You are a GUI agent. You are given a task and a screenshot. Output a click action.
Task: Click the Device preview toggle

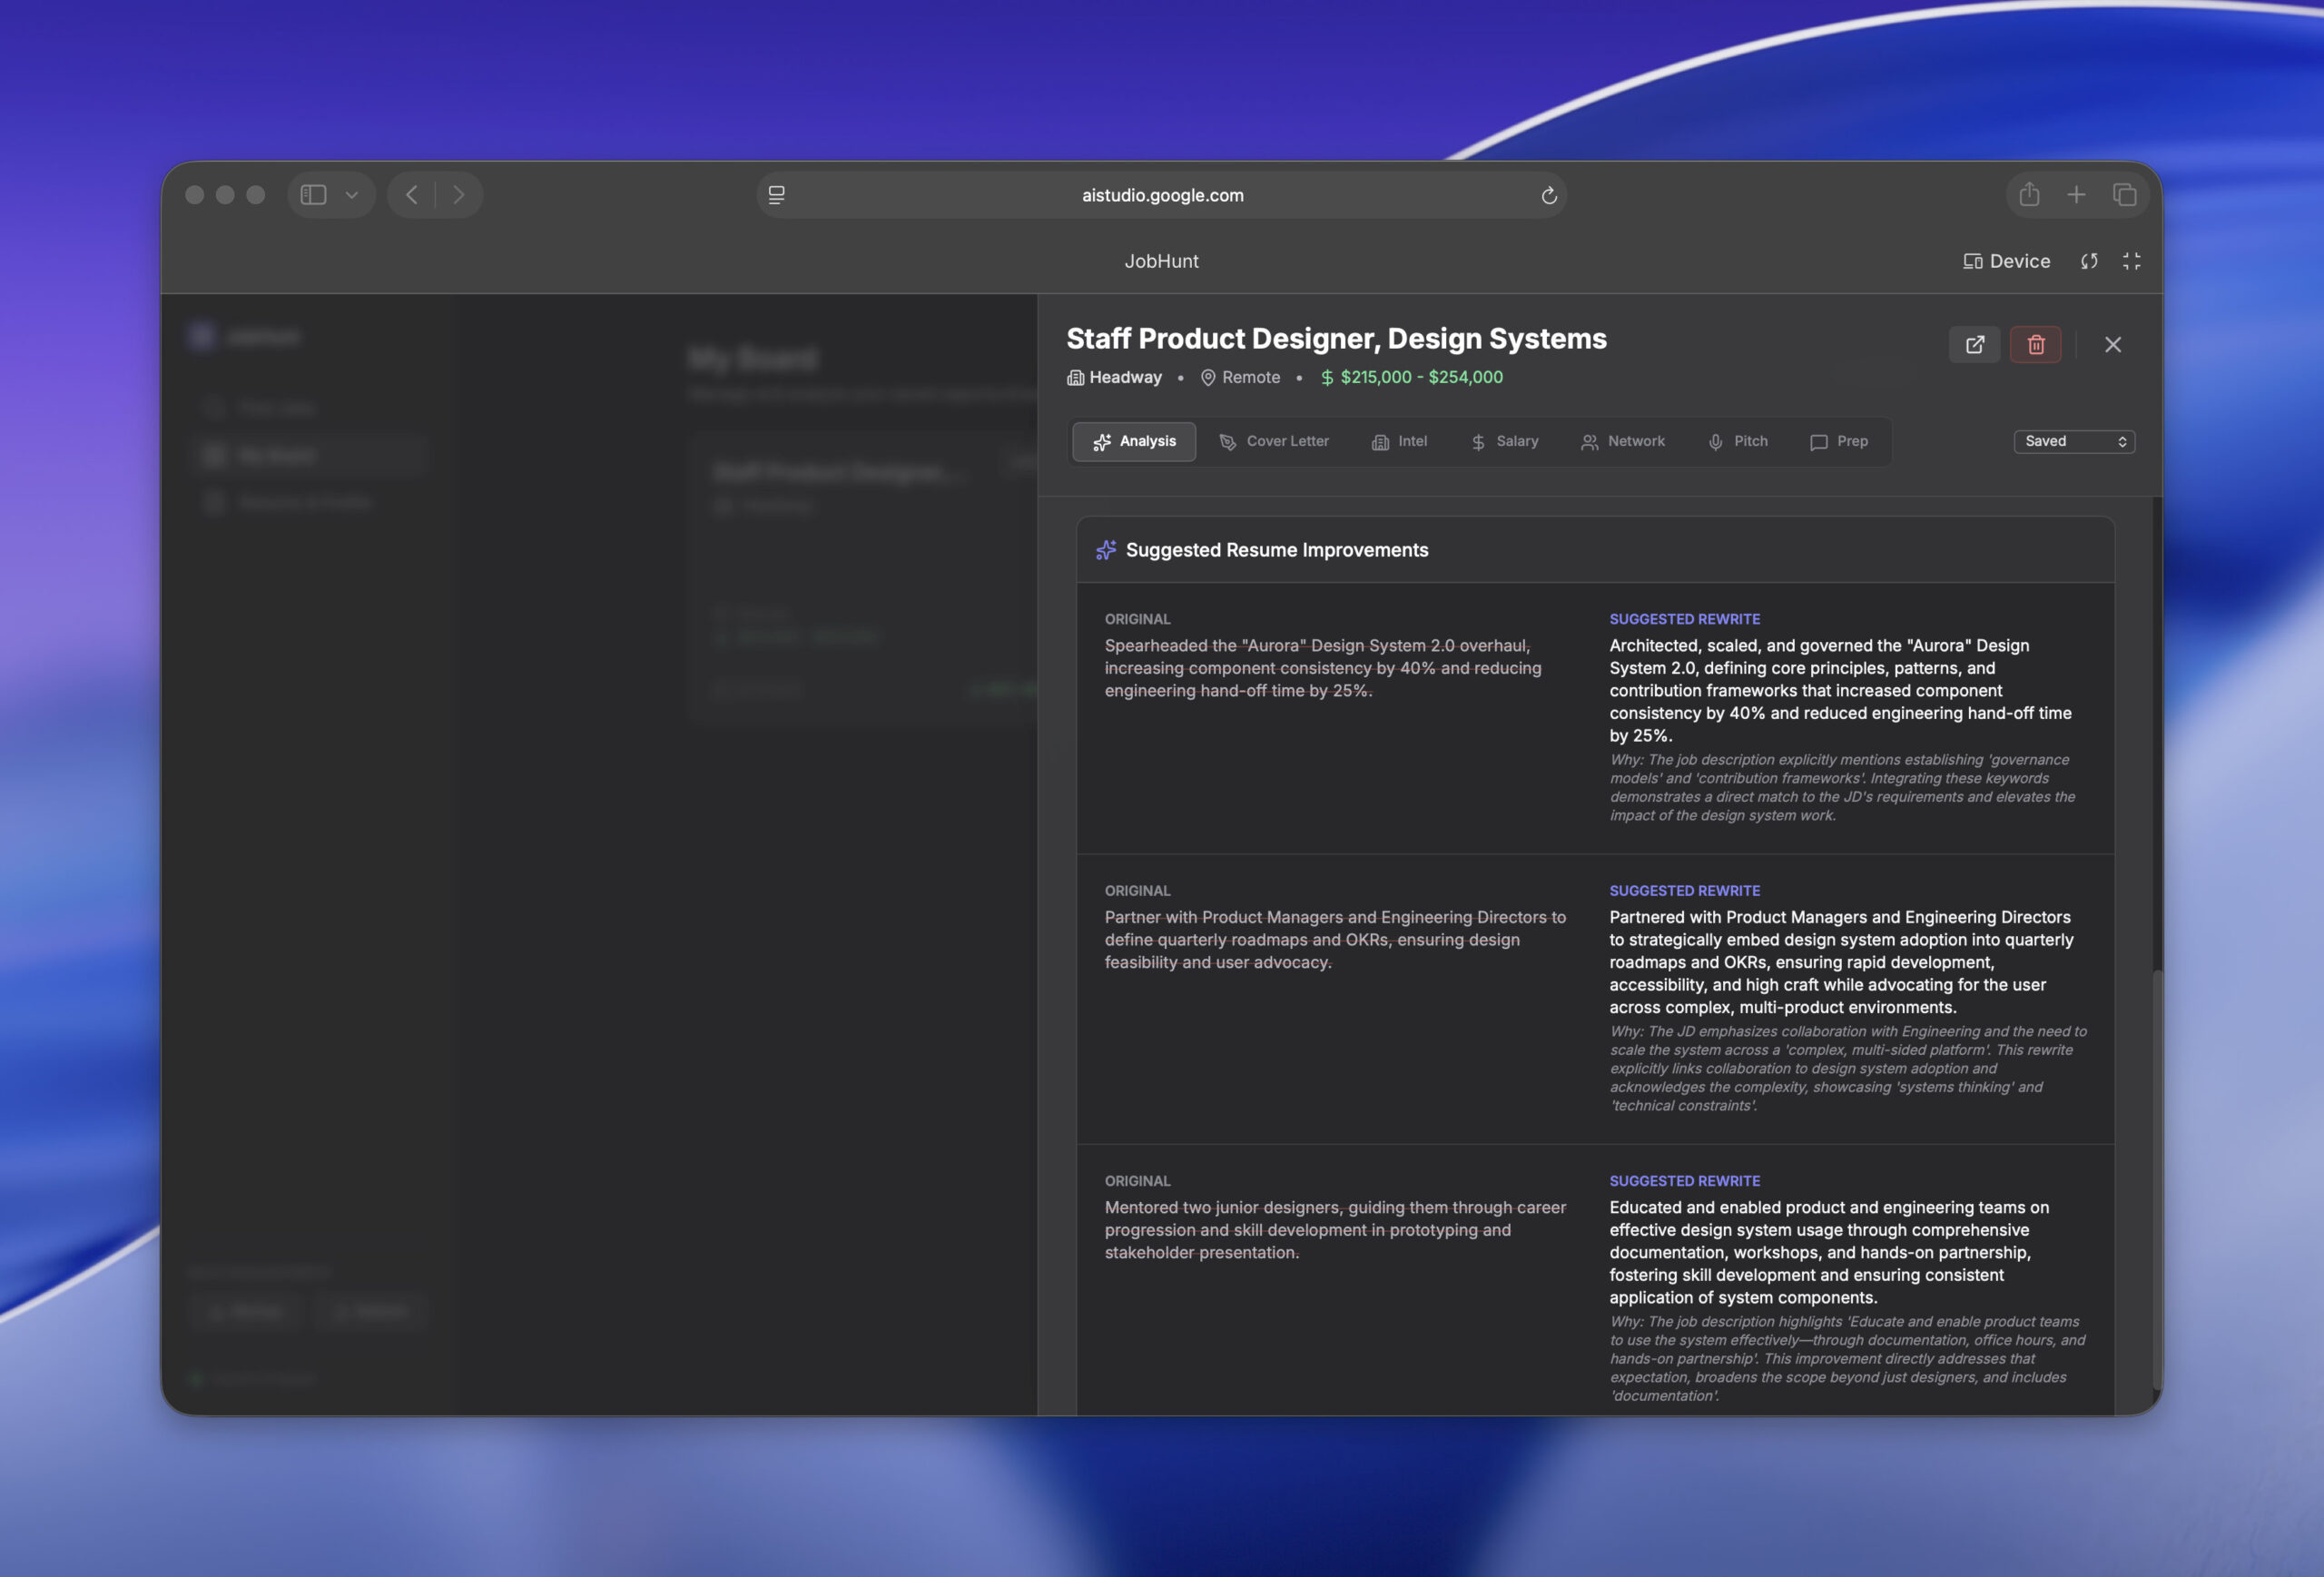click(x=2006, y=261)
